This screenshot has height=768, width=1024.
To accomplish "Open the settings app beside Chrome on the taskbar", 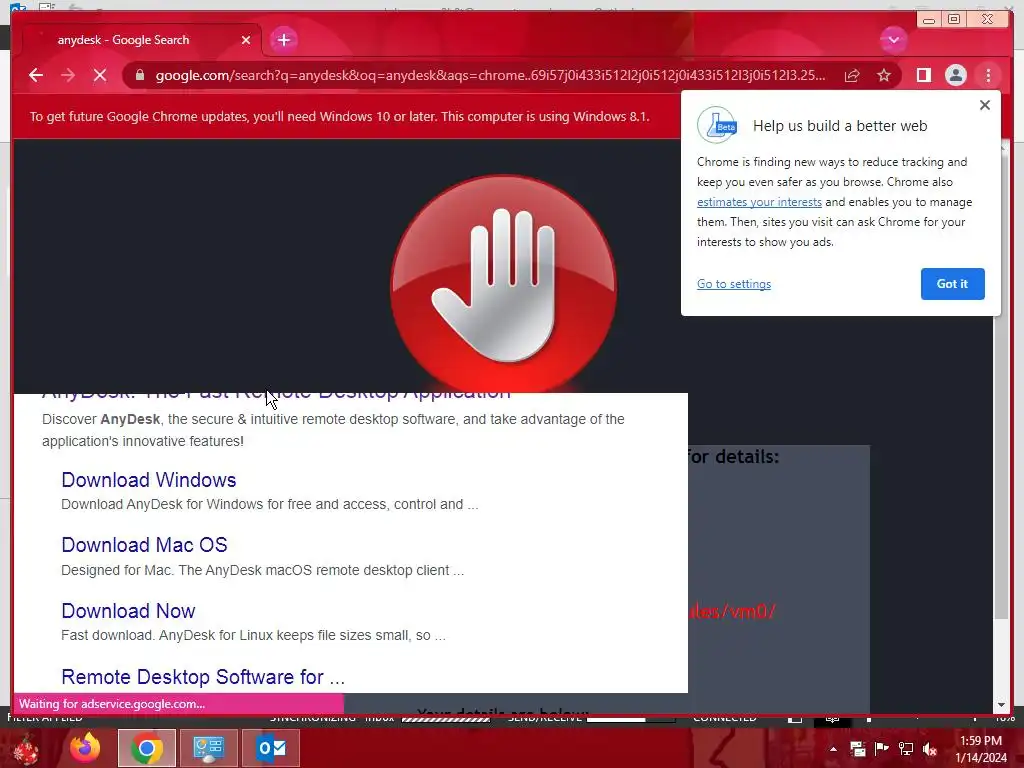I will coord(209,748).
